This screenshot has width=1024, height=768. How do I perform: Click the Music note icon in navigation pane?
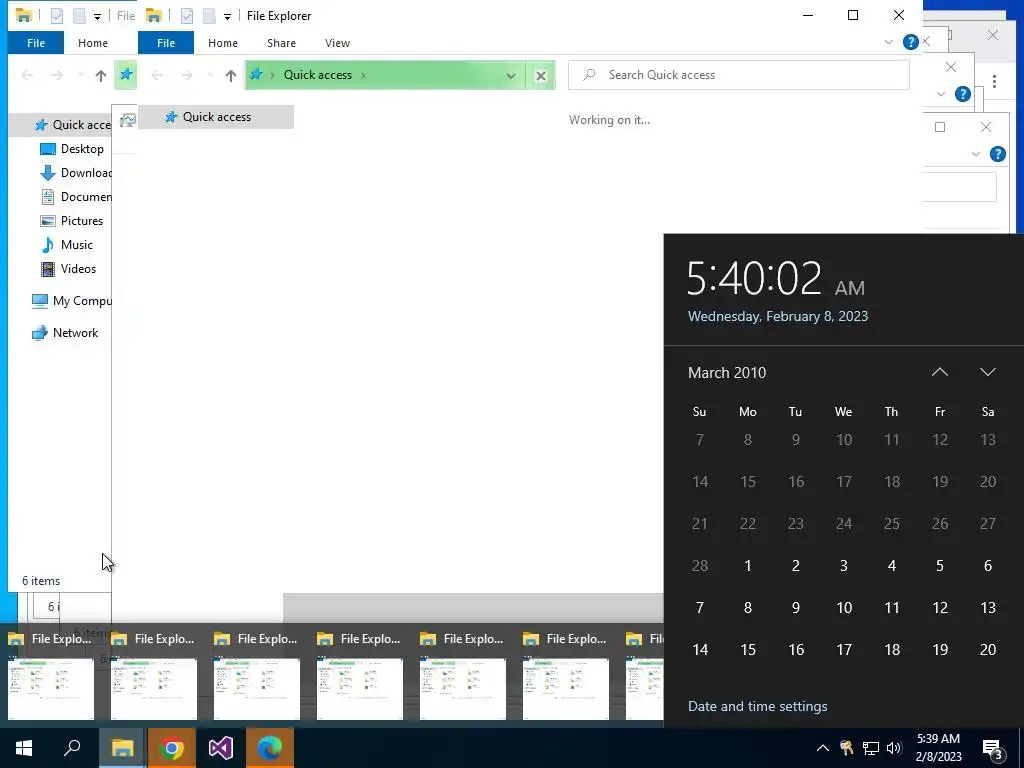48,245
